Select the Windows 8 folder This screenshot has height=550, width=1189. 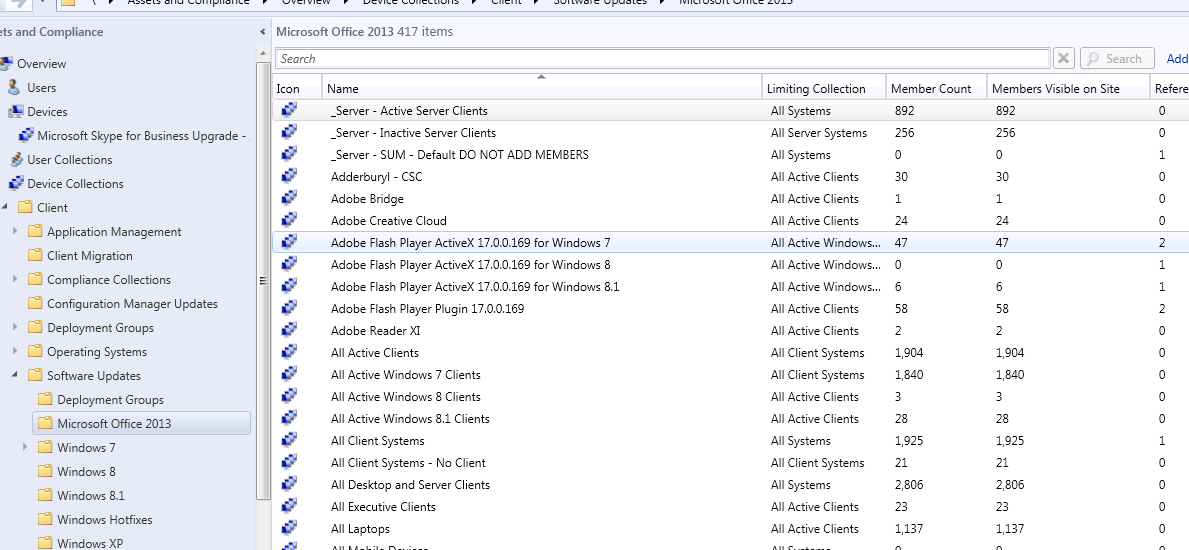click(x=86, y=472)
